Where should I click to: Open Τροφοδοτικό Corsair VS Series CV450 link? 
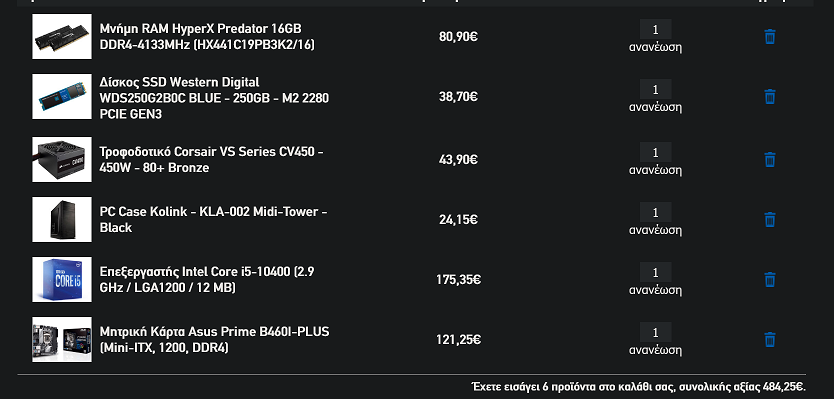coord(212,160)
